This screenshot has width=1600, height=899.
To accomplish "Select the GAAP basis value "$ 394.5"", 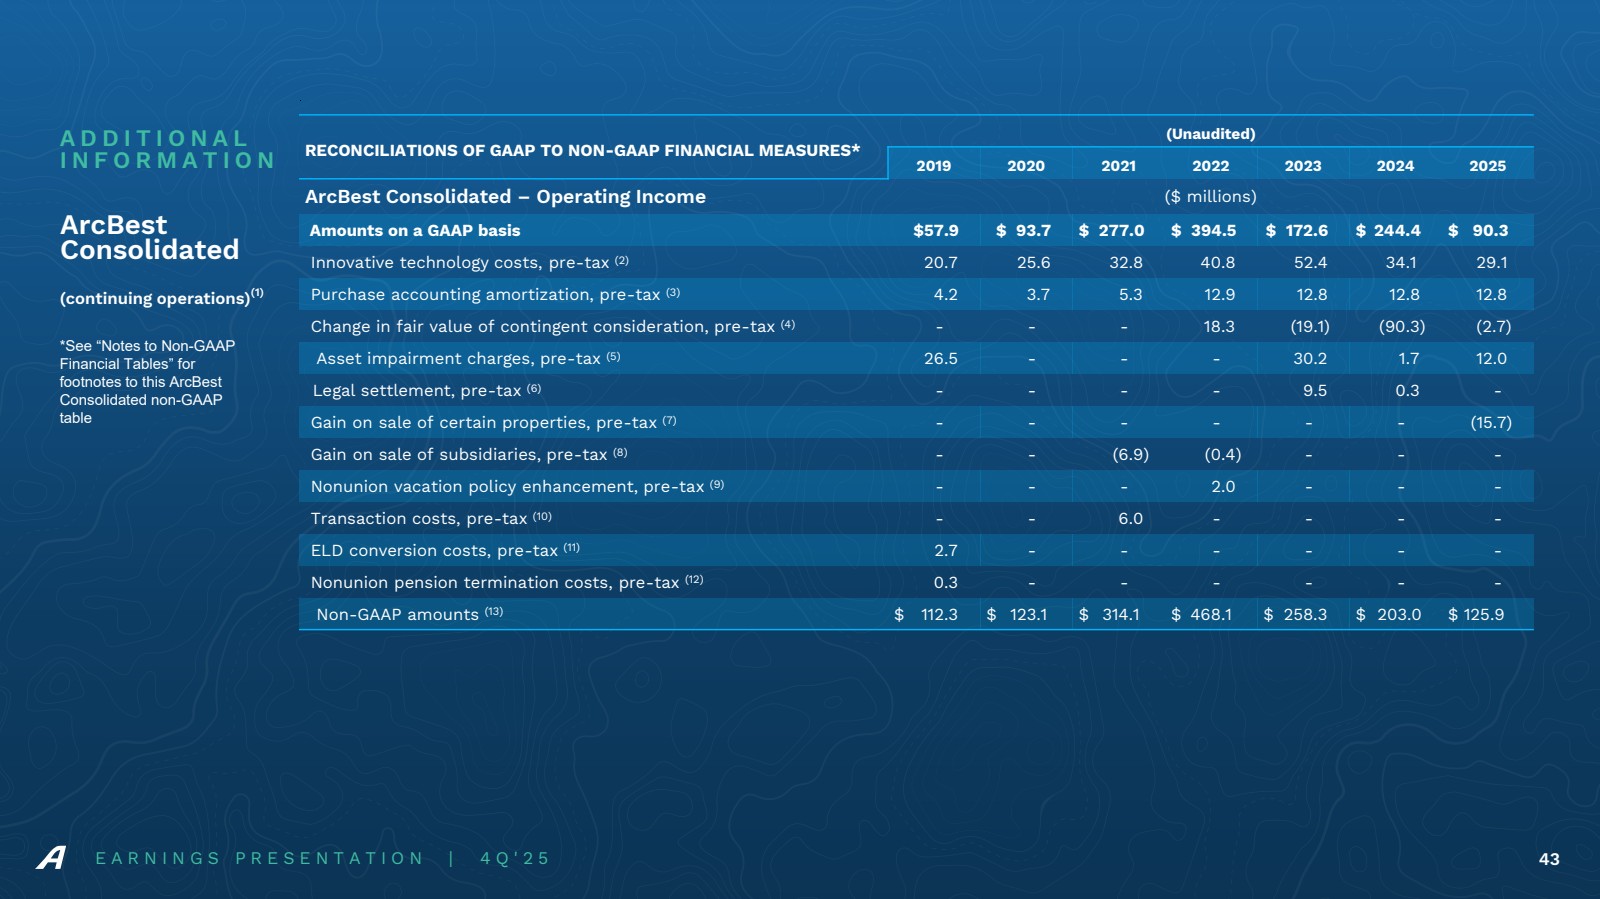I will 1204,231.
